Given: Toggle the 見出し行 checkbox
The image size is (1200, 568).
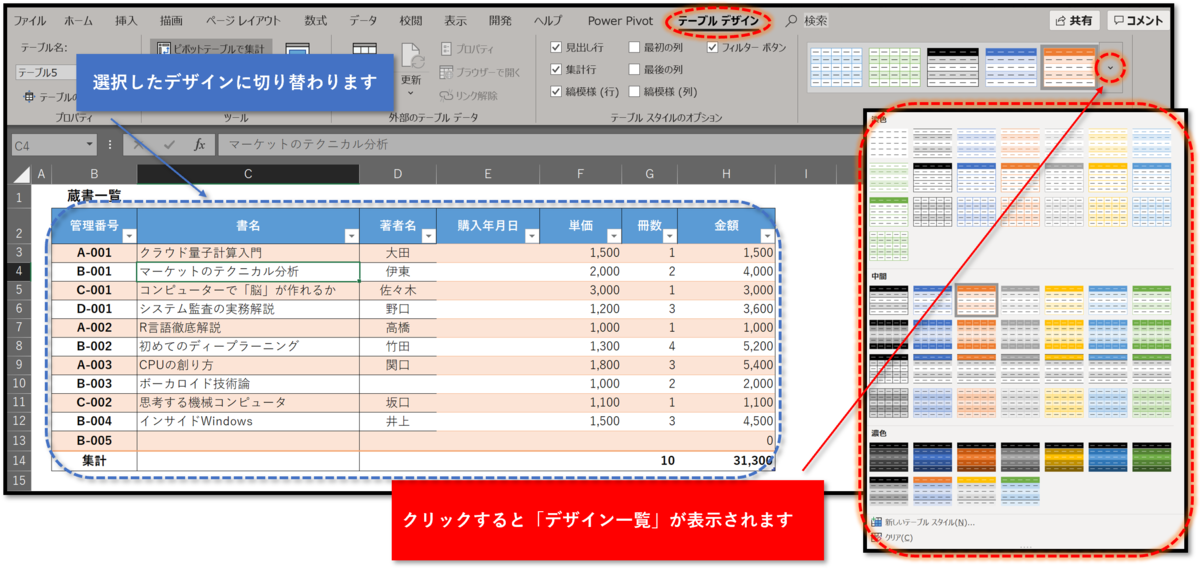Looking at the screenshot, I should pos(557,47).
